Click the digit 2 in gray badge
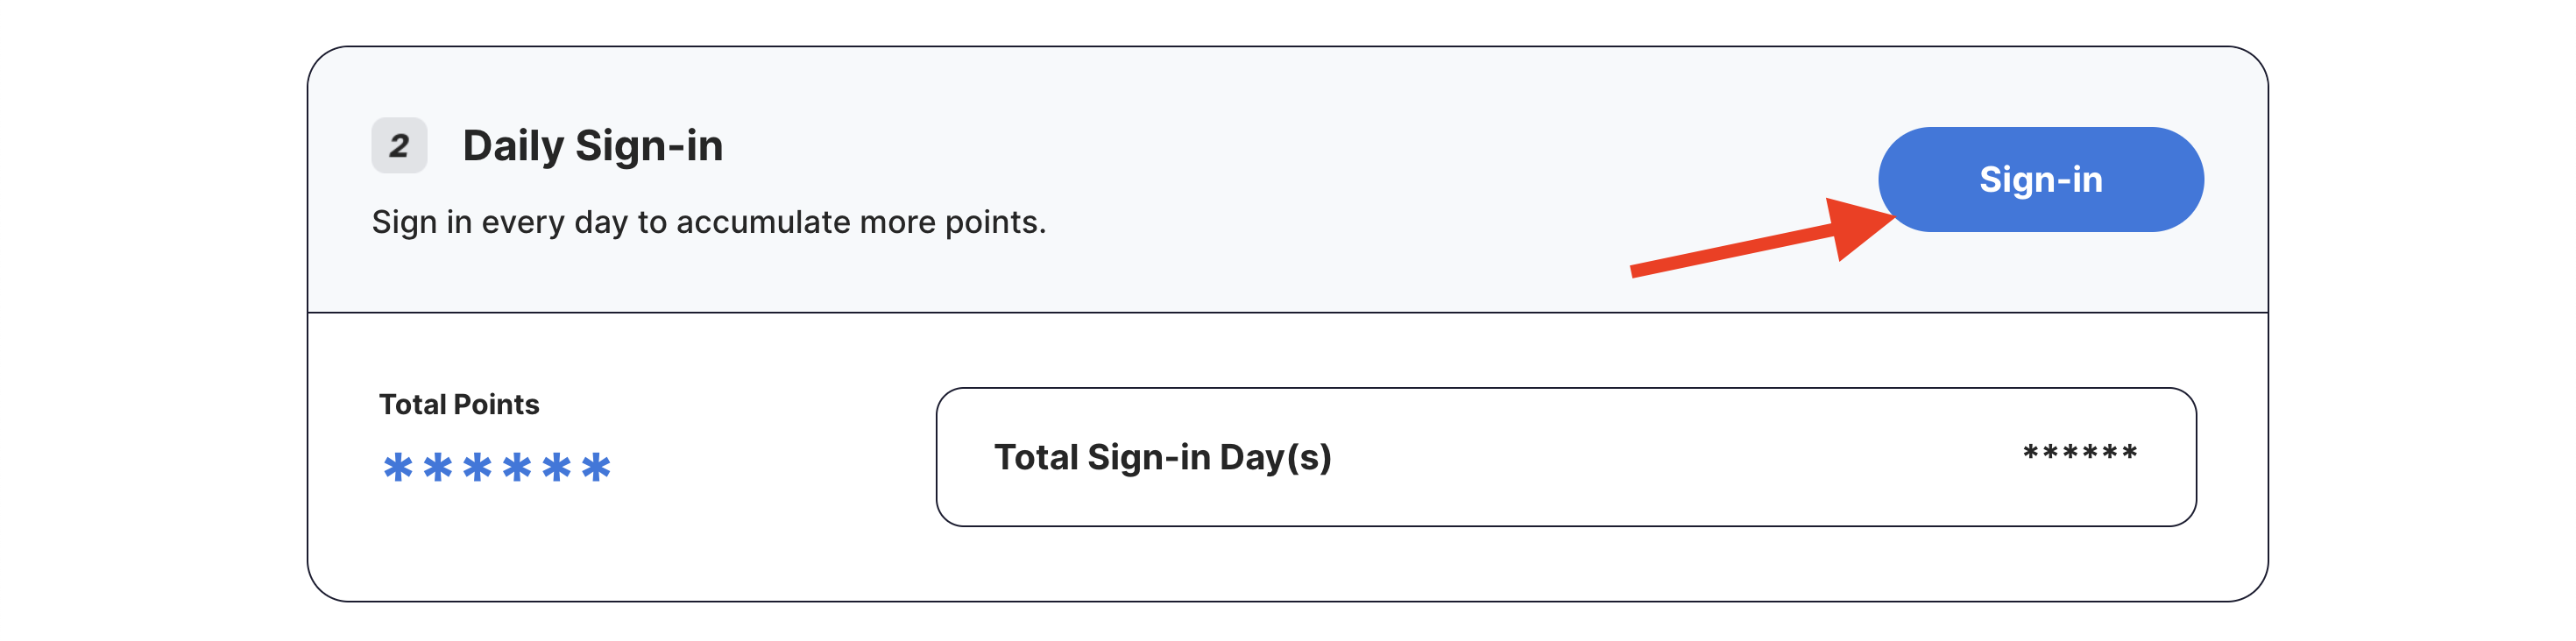The image size is (2576, 641). (x=399, y=146)
